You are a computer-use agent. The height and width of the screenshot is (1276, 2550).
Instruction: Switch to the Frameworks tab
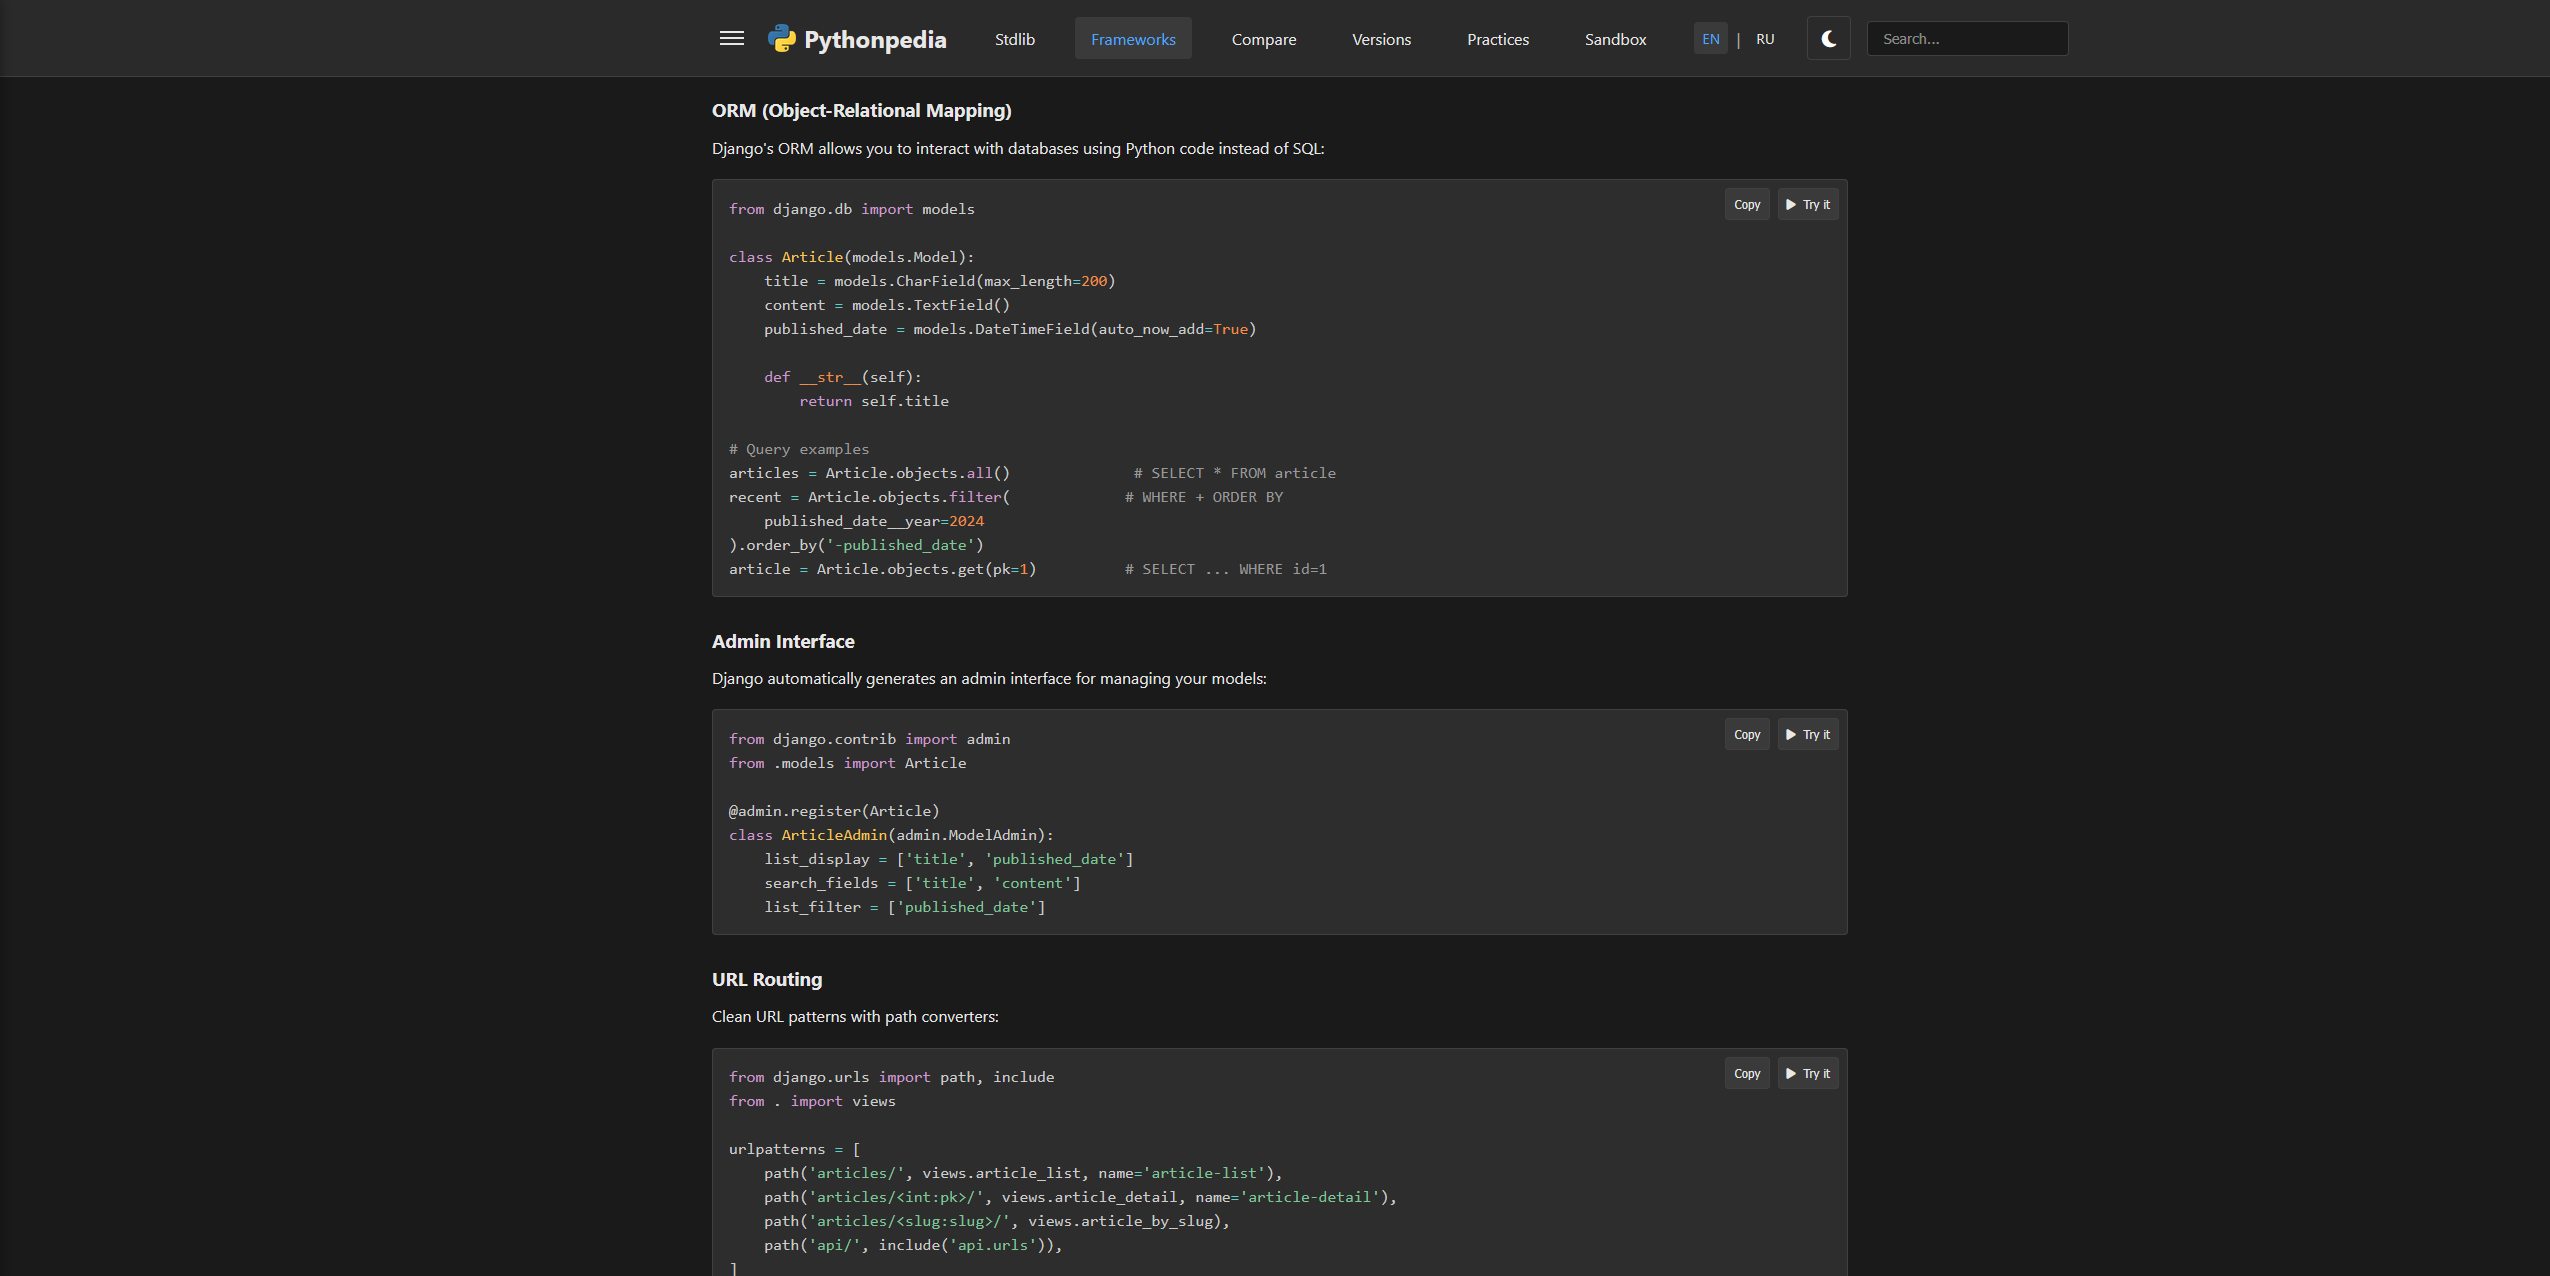click(x=1133, y=39)
